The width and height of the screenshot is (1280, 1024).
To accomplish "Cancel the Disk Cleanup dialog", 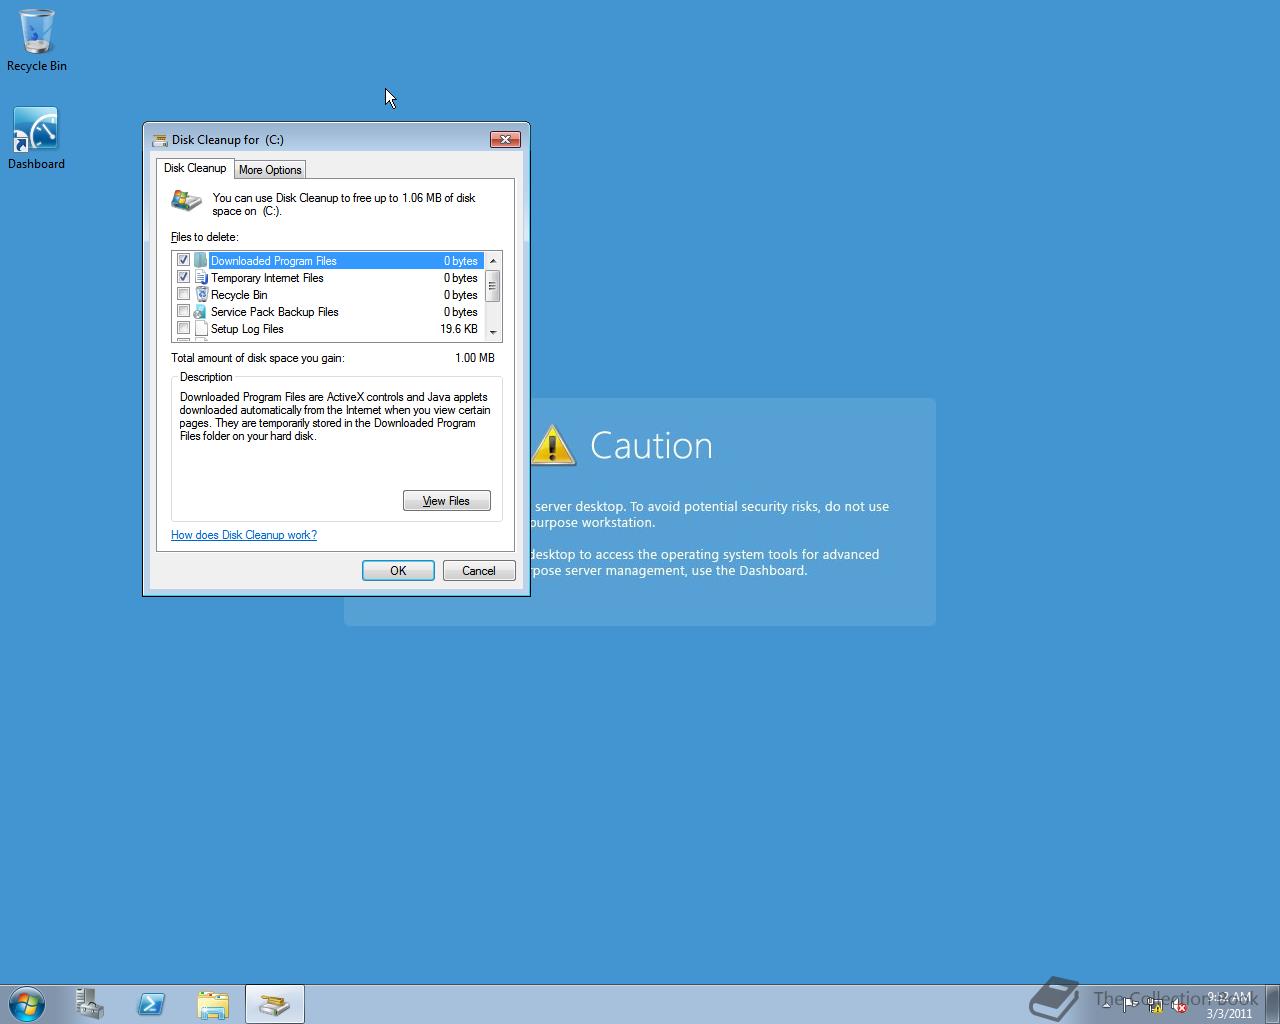I will point(479,571).
